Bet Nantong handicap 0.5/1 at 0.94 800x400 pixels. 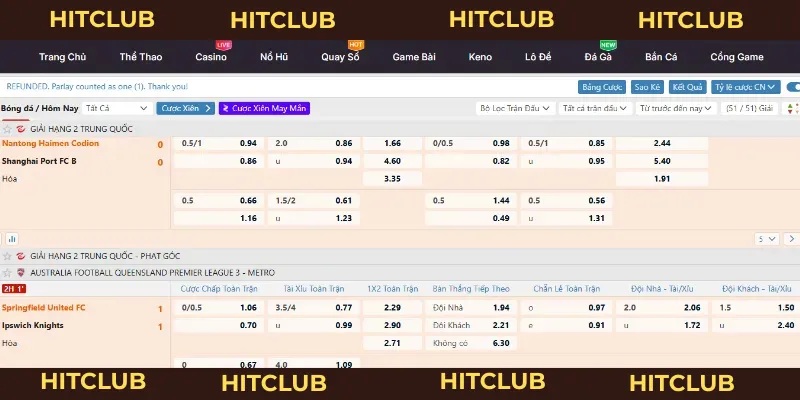tap(219, 143)
